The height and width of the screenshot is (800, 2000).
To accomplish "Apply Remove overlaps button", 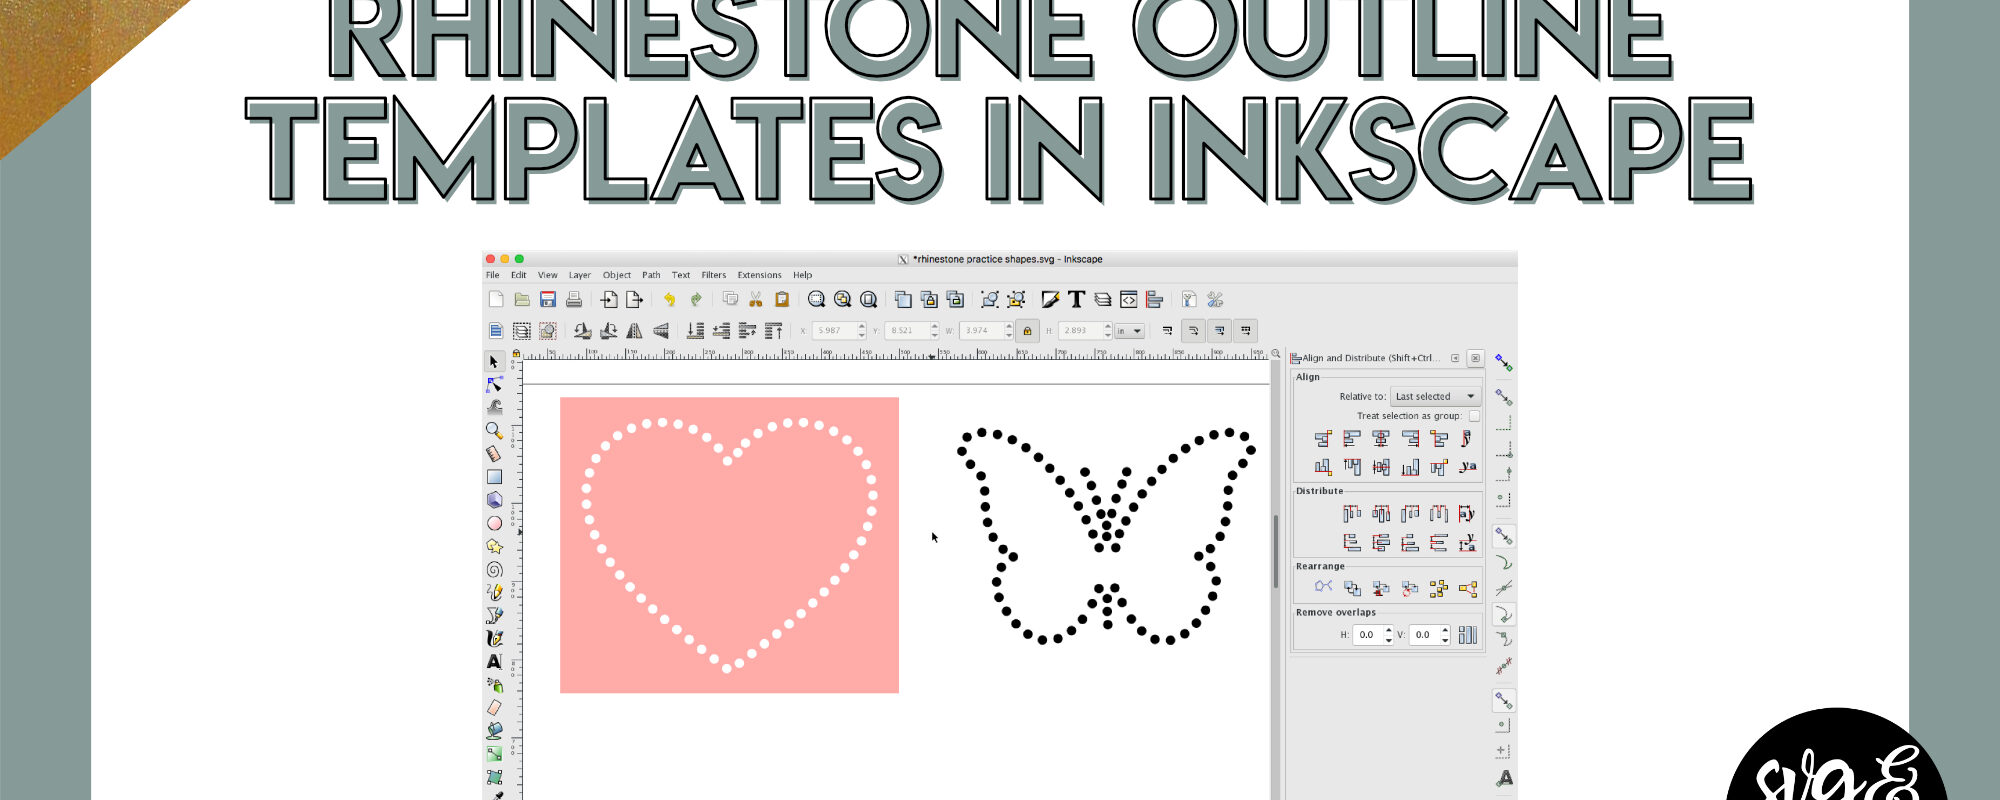I will [x=1468, y=635].
